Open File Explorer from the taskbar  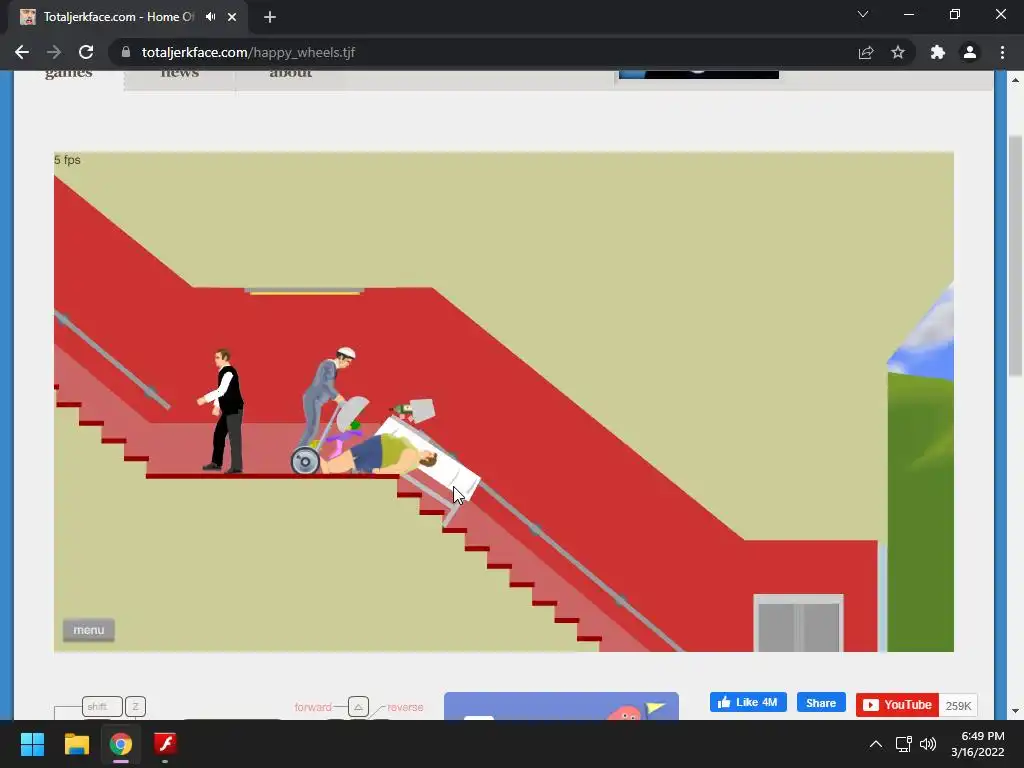coord(76,744)
